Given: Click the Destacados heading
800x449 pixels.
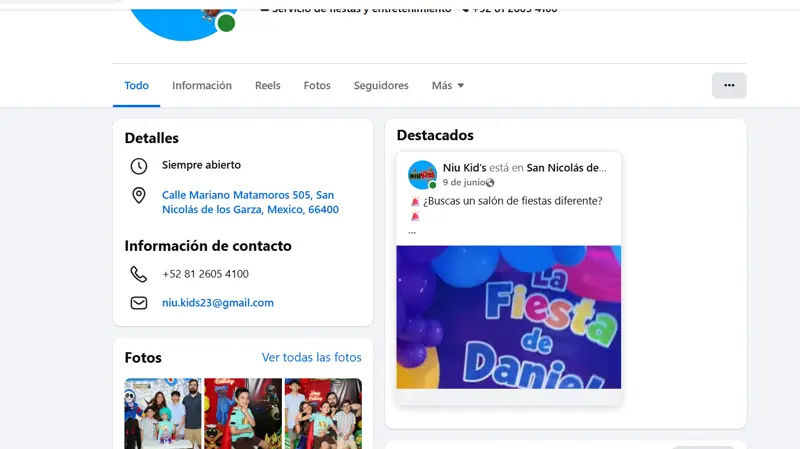Looking at the screenshot, I should [435, 135].
